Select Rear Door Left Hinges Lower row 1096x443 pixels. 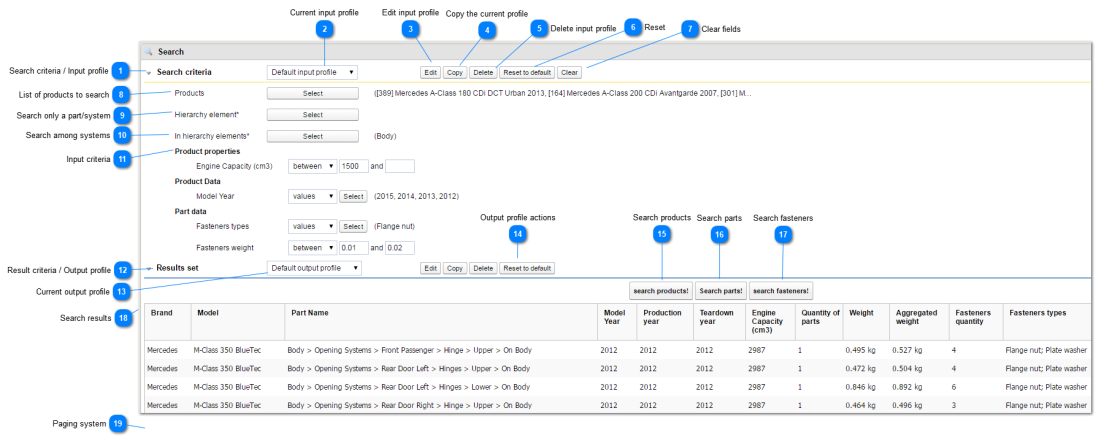pyautogui.click(x=617, y=386)
